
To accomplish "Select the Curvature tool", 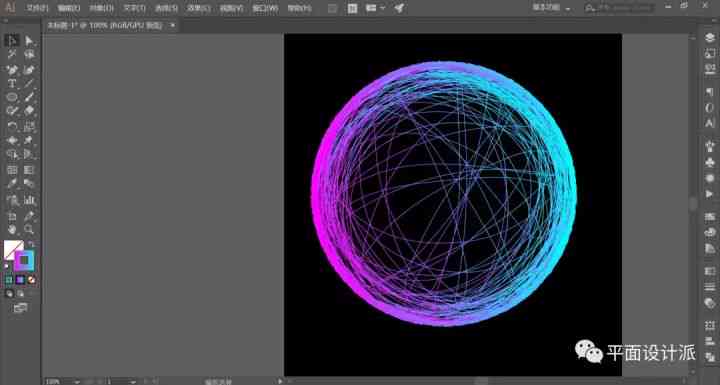I will (29, 70).
